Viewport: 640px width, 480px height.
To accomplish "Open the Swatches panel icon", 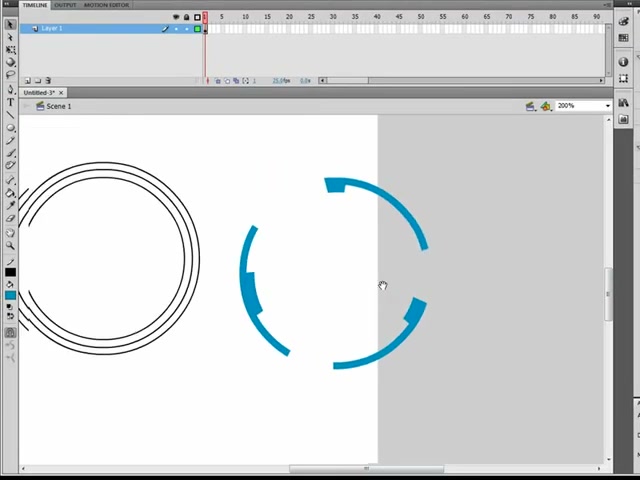I will tap(623, 38).
